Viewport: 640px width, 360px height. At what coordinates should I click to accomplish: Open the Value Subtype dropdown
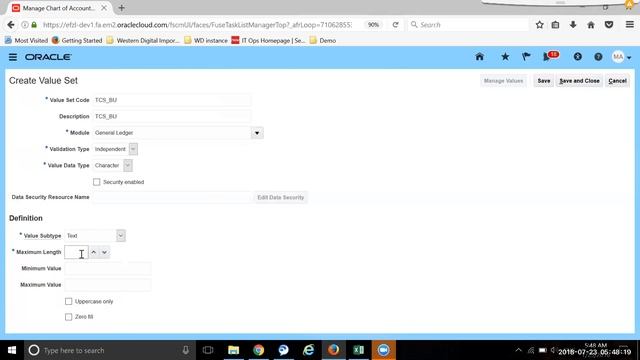click(x=120, y=236)
